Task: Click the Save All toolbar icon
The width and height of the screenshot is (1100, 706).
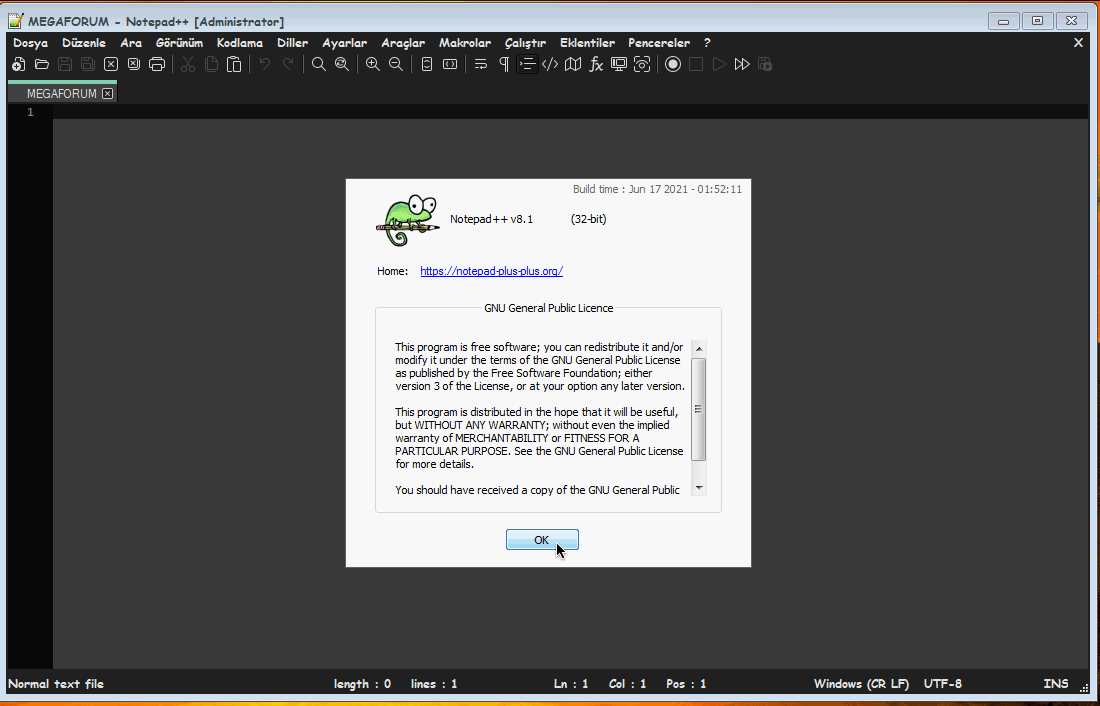Action: [88, 65]
